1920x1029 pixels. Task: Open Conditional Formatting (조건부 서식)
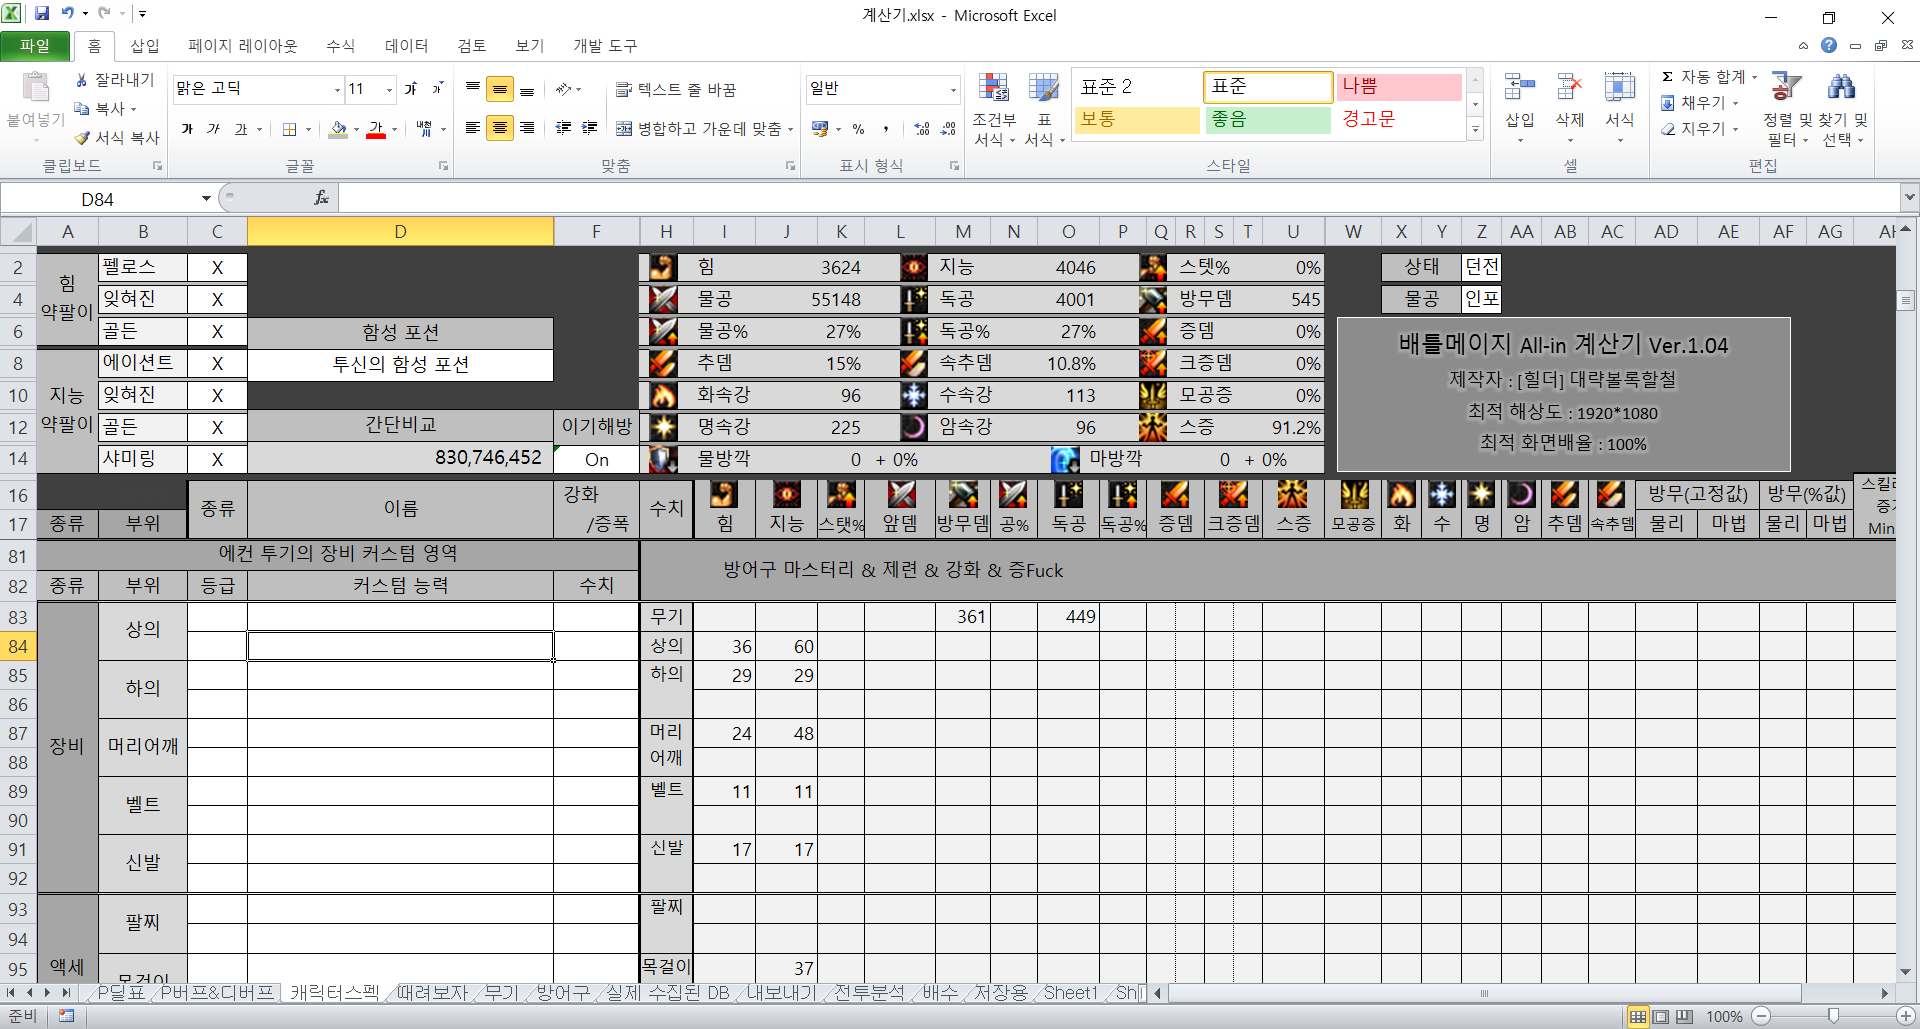pyautogui.click(x=993, y=89)
